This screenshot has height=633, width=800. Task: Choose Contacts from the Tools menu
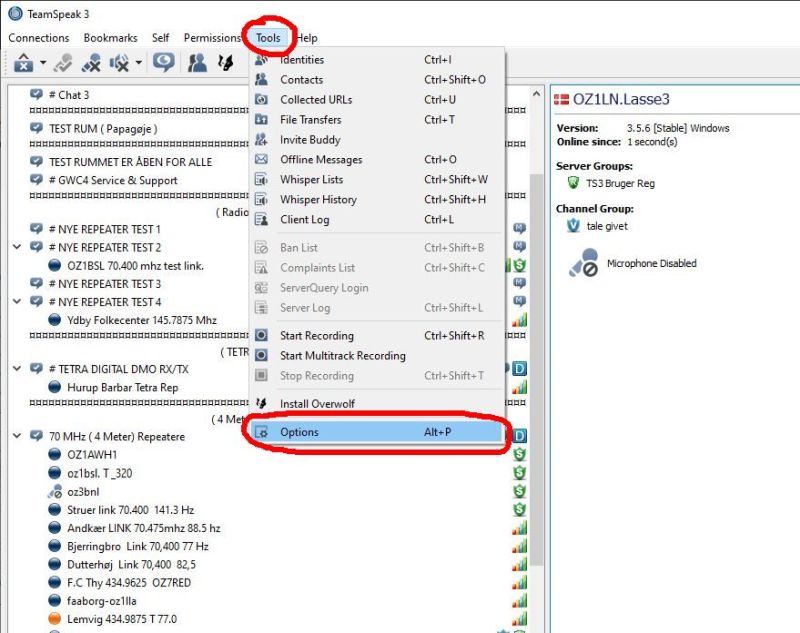[377, 80]
